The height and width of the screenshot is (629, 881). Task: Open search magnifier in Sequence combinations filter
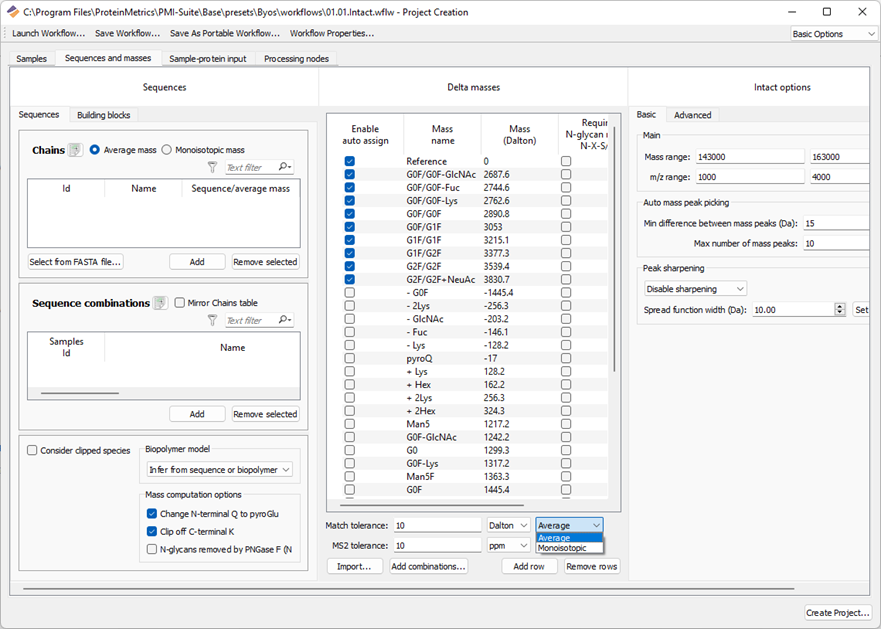click(284, 320)
